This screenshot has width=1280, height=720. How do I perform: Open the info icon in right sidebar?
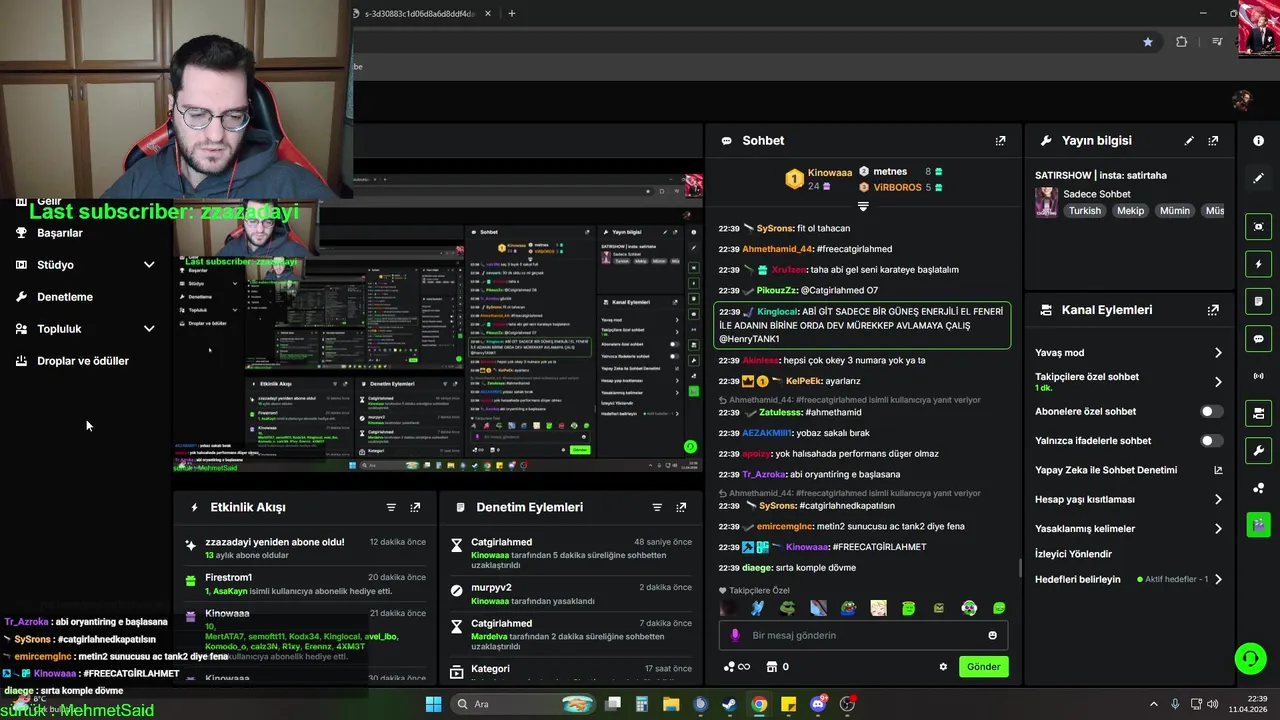point(1259,141)
